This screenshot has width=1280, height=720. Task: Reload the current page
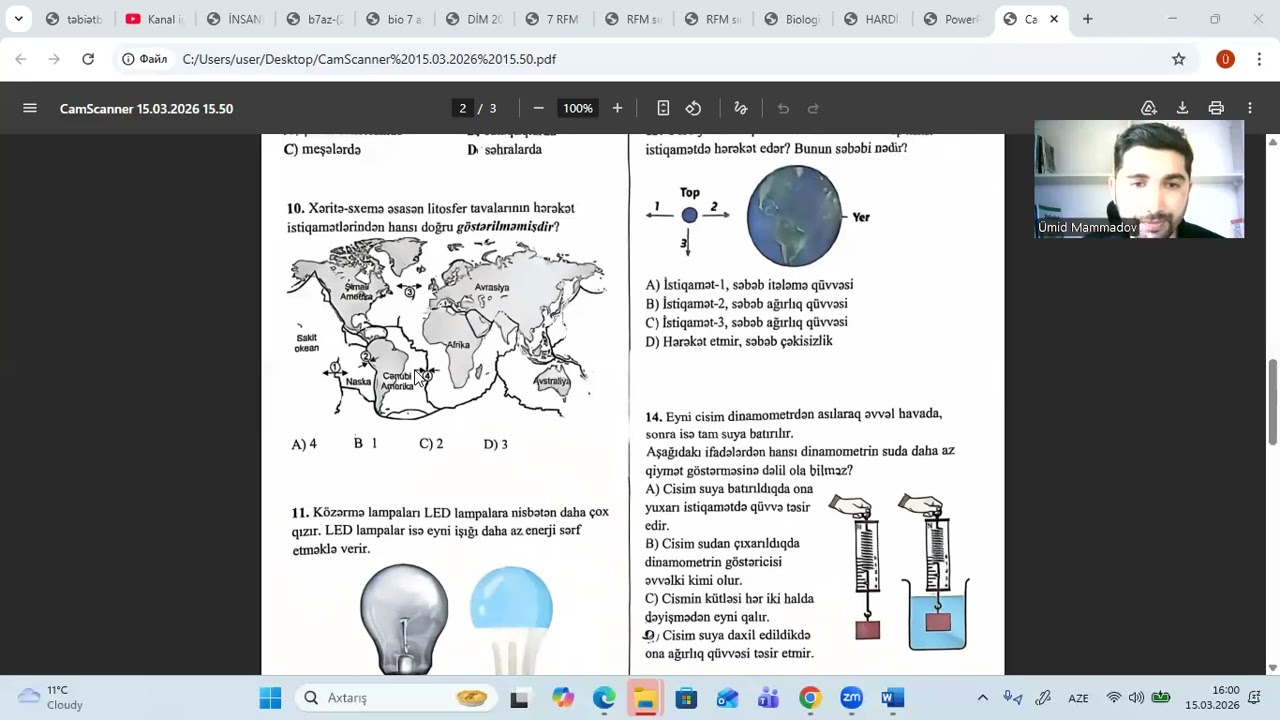pyautogui.click(x=88, y=59)
